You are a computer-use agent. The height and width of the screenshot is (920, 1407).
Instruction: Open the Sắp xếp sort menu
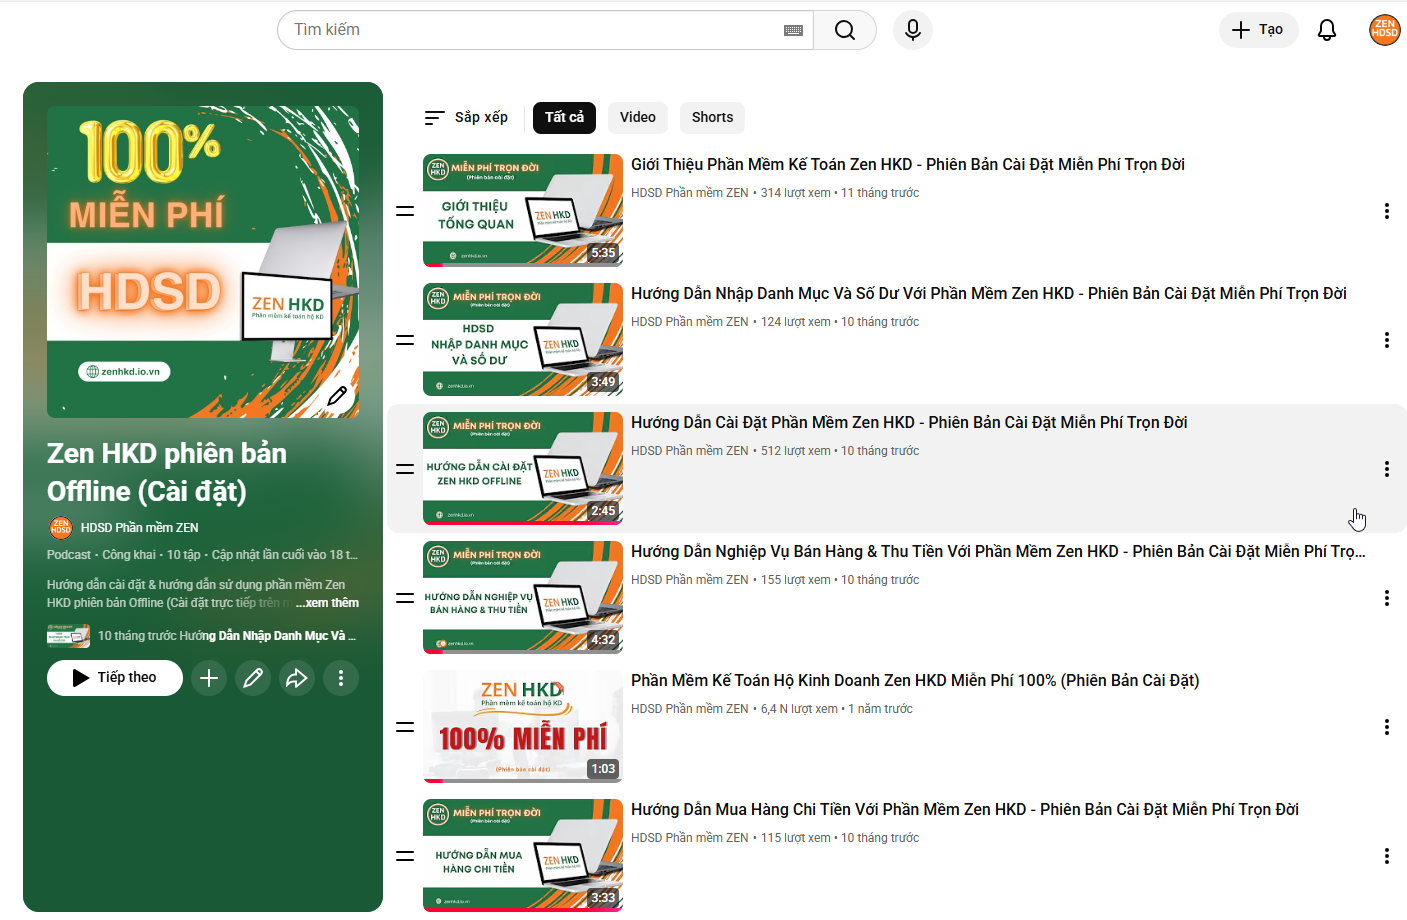click(466, 118)
